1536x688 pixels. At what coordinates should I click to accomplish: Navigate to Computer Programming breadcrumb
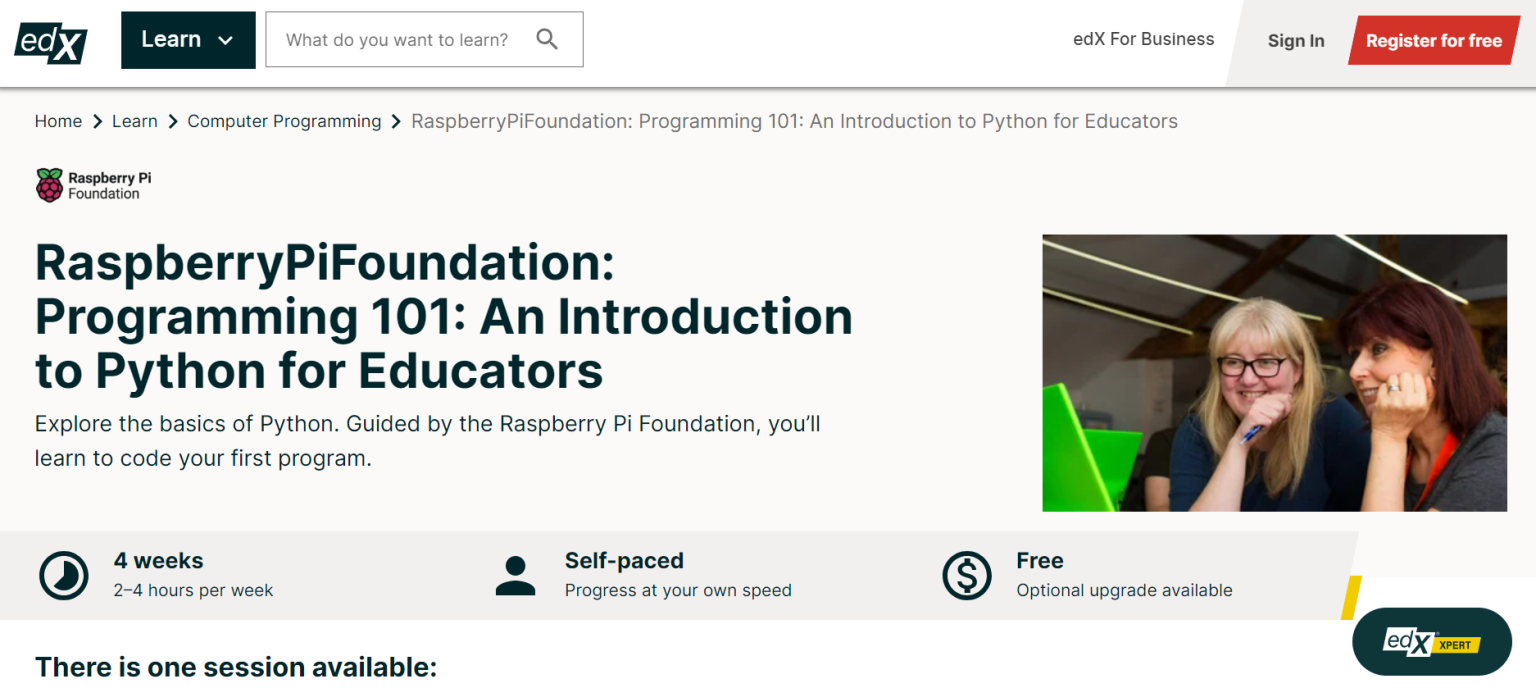(284, 122)
